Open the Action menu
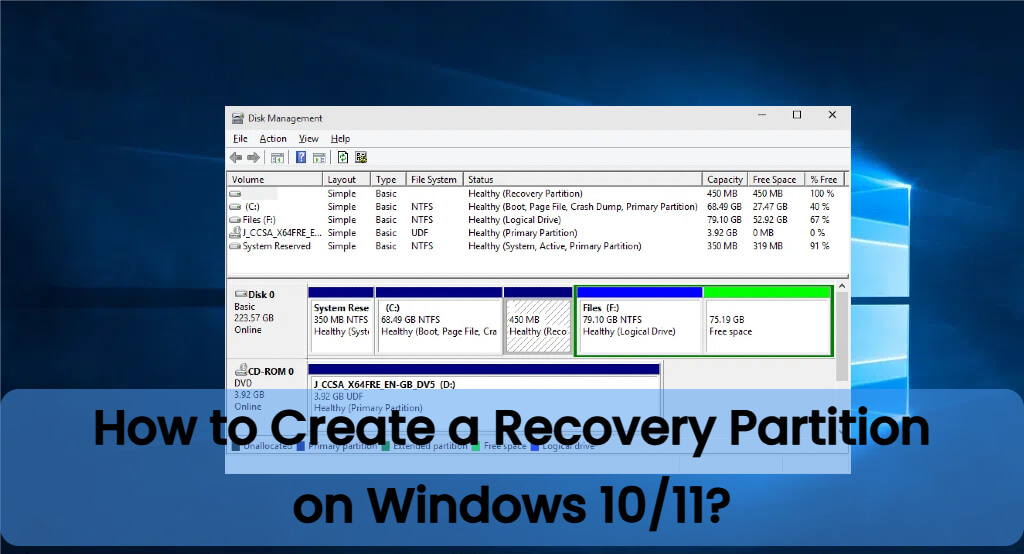 [x=273, y=138]
